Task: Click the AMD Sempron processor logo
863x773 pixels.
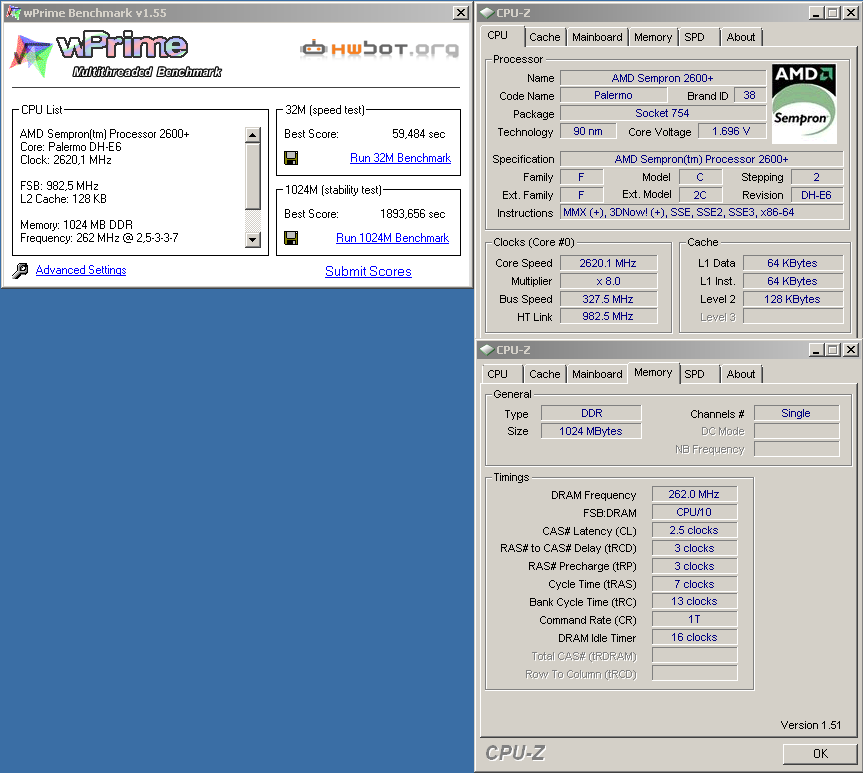Action: click(x=804, y=104)
